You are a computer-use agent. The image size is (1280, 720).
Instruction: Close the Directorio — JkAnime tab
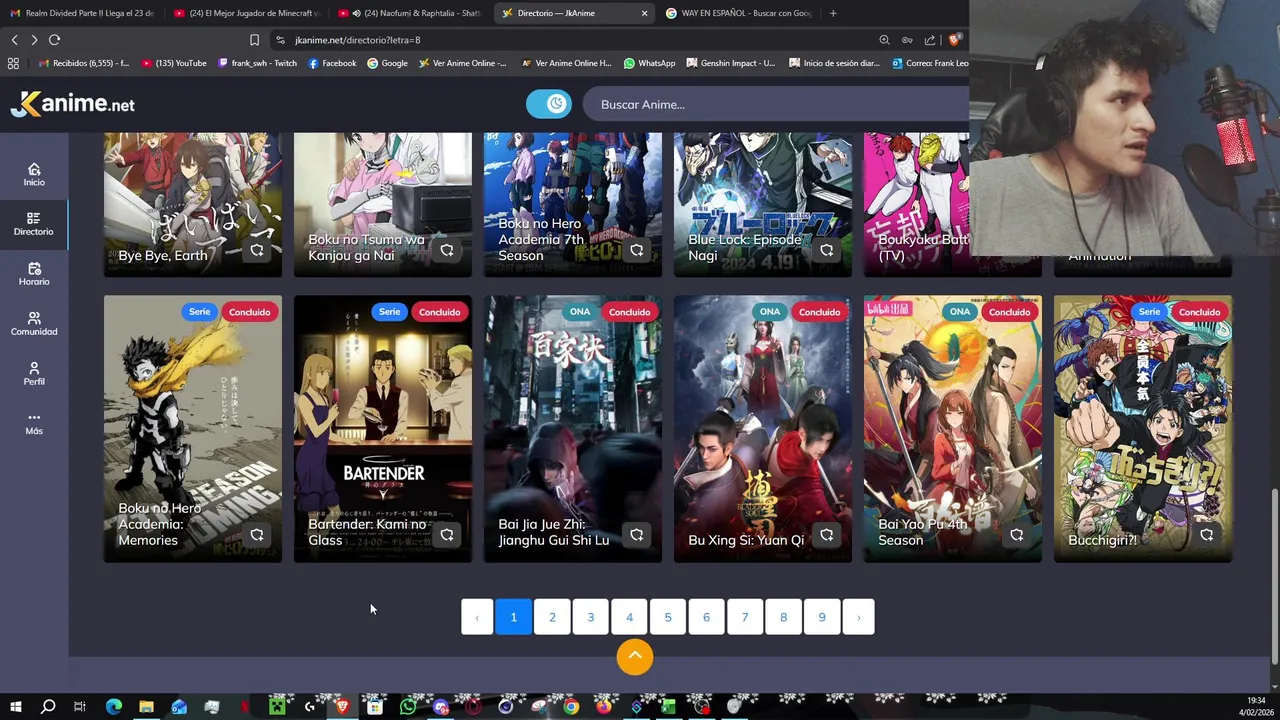click(x=644, y=13)
